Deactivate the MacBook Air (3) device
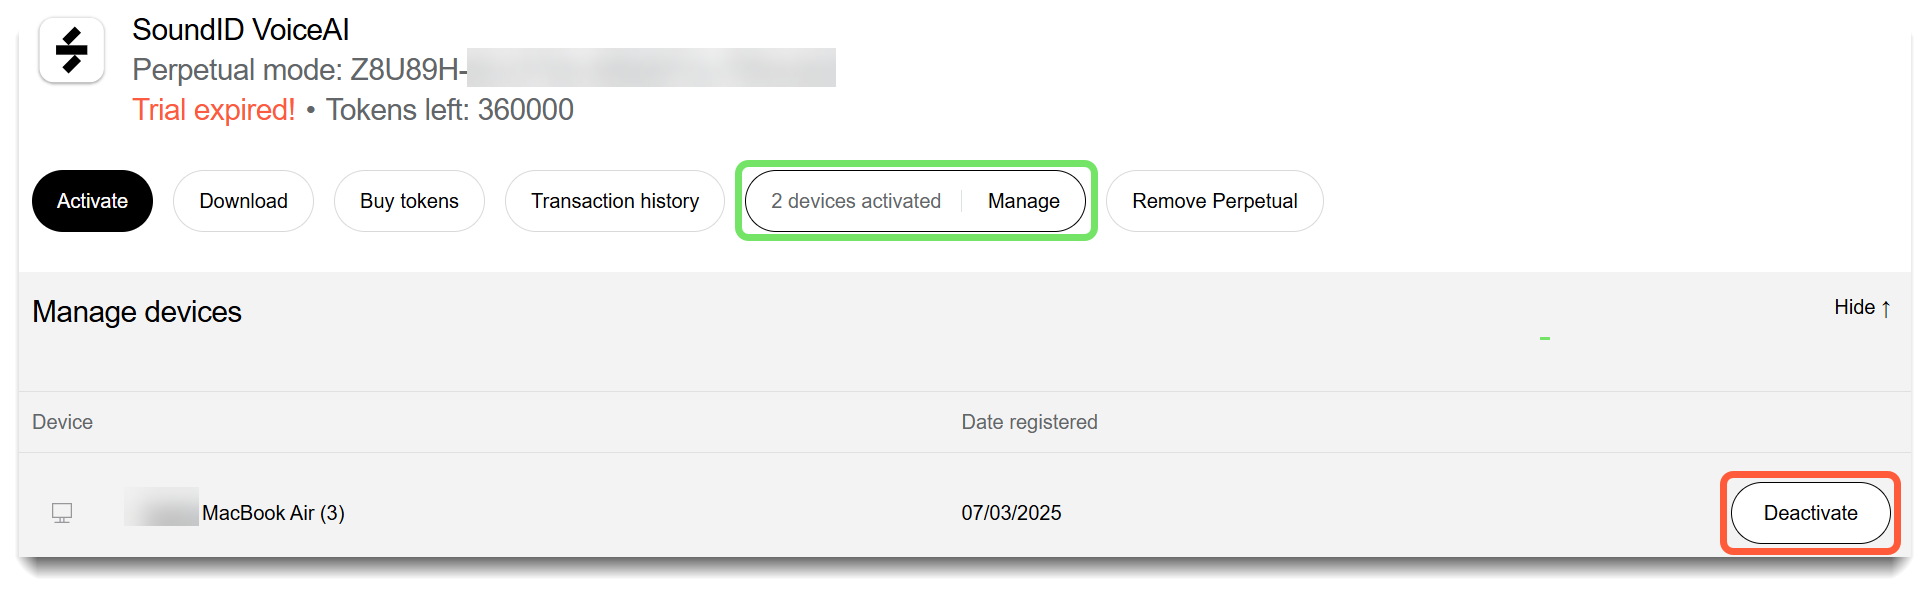Screen dimensions: 1930x595 point(1810,513)
